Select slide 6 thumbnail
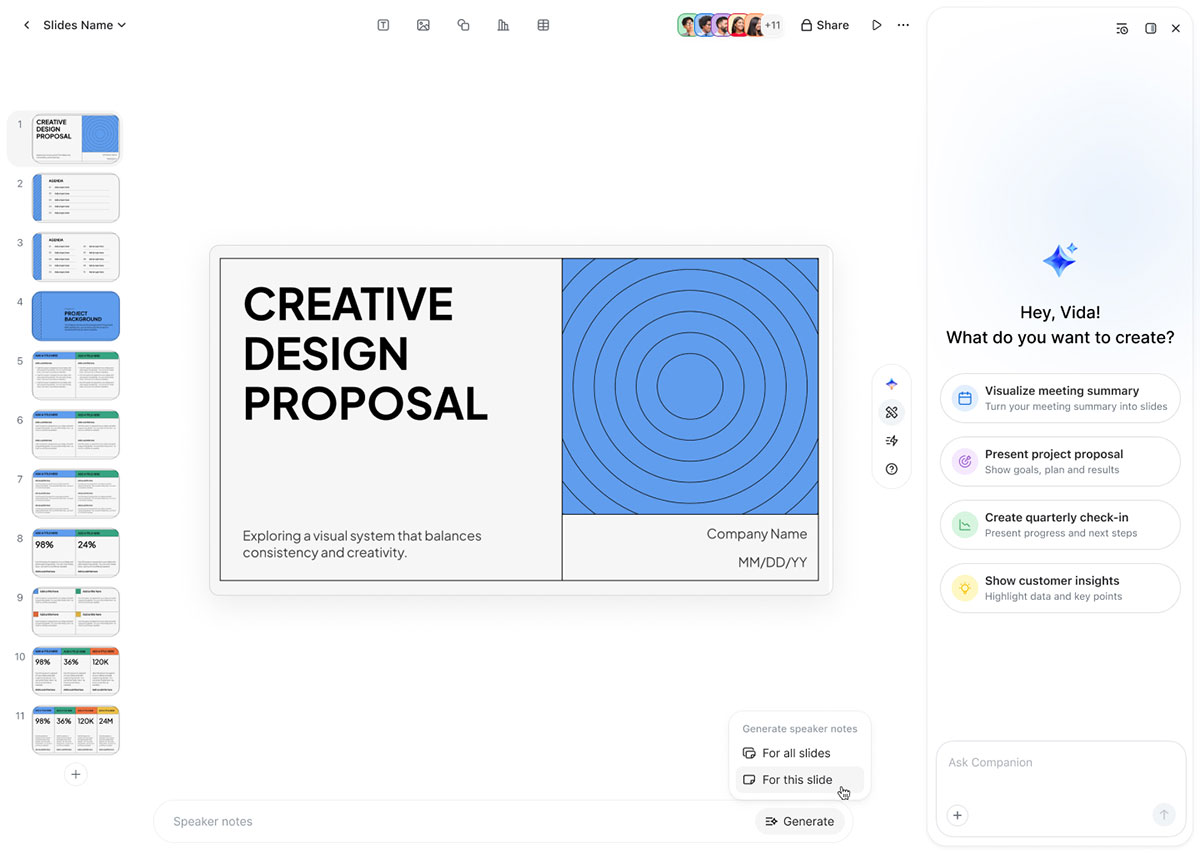 [x=76, y=434]
